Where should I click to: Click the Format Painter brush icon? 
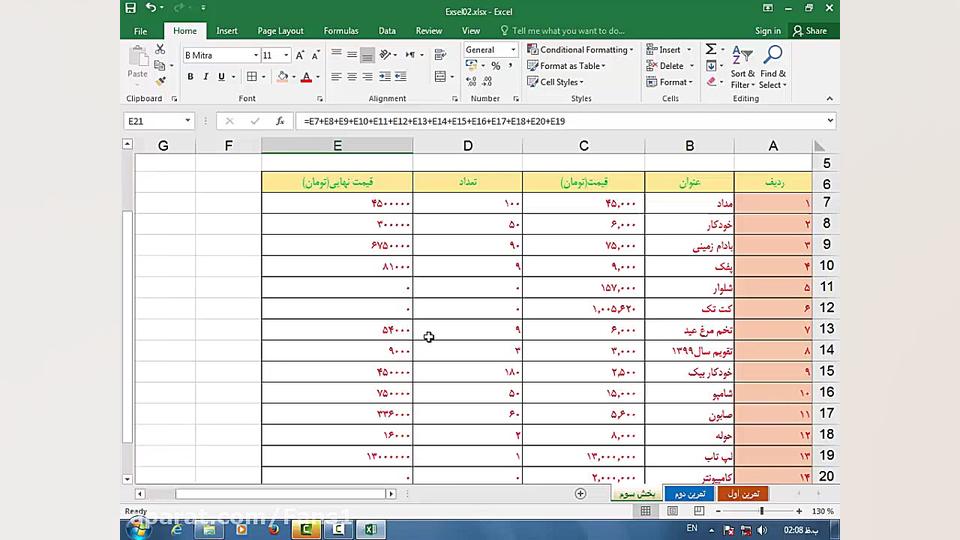pos(160,81)
